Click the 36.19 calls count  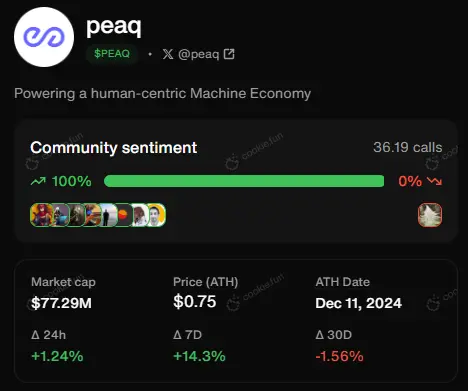(x=408, y=147)
